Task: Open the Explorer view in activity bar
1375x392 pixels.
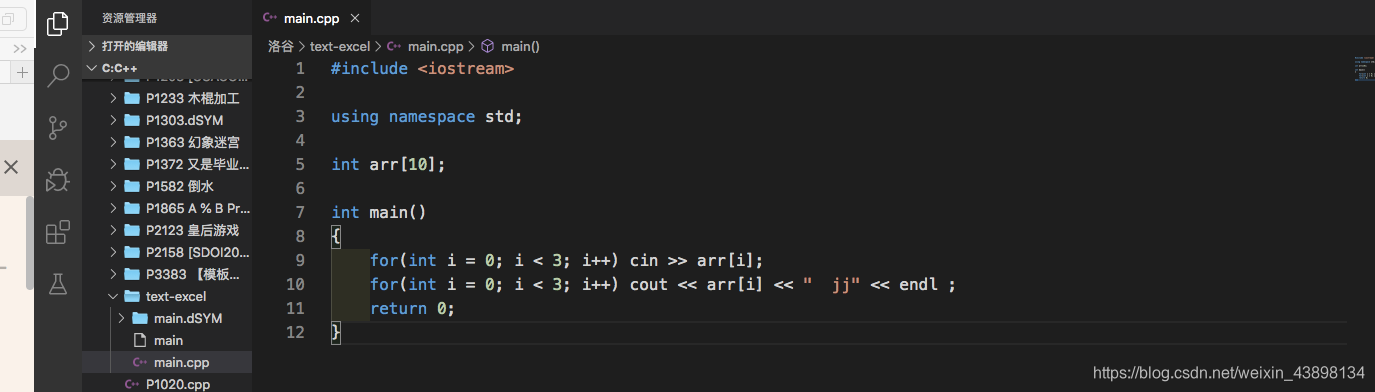Action: click(x=57, y=23)
